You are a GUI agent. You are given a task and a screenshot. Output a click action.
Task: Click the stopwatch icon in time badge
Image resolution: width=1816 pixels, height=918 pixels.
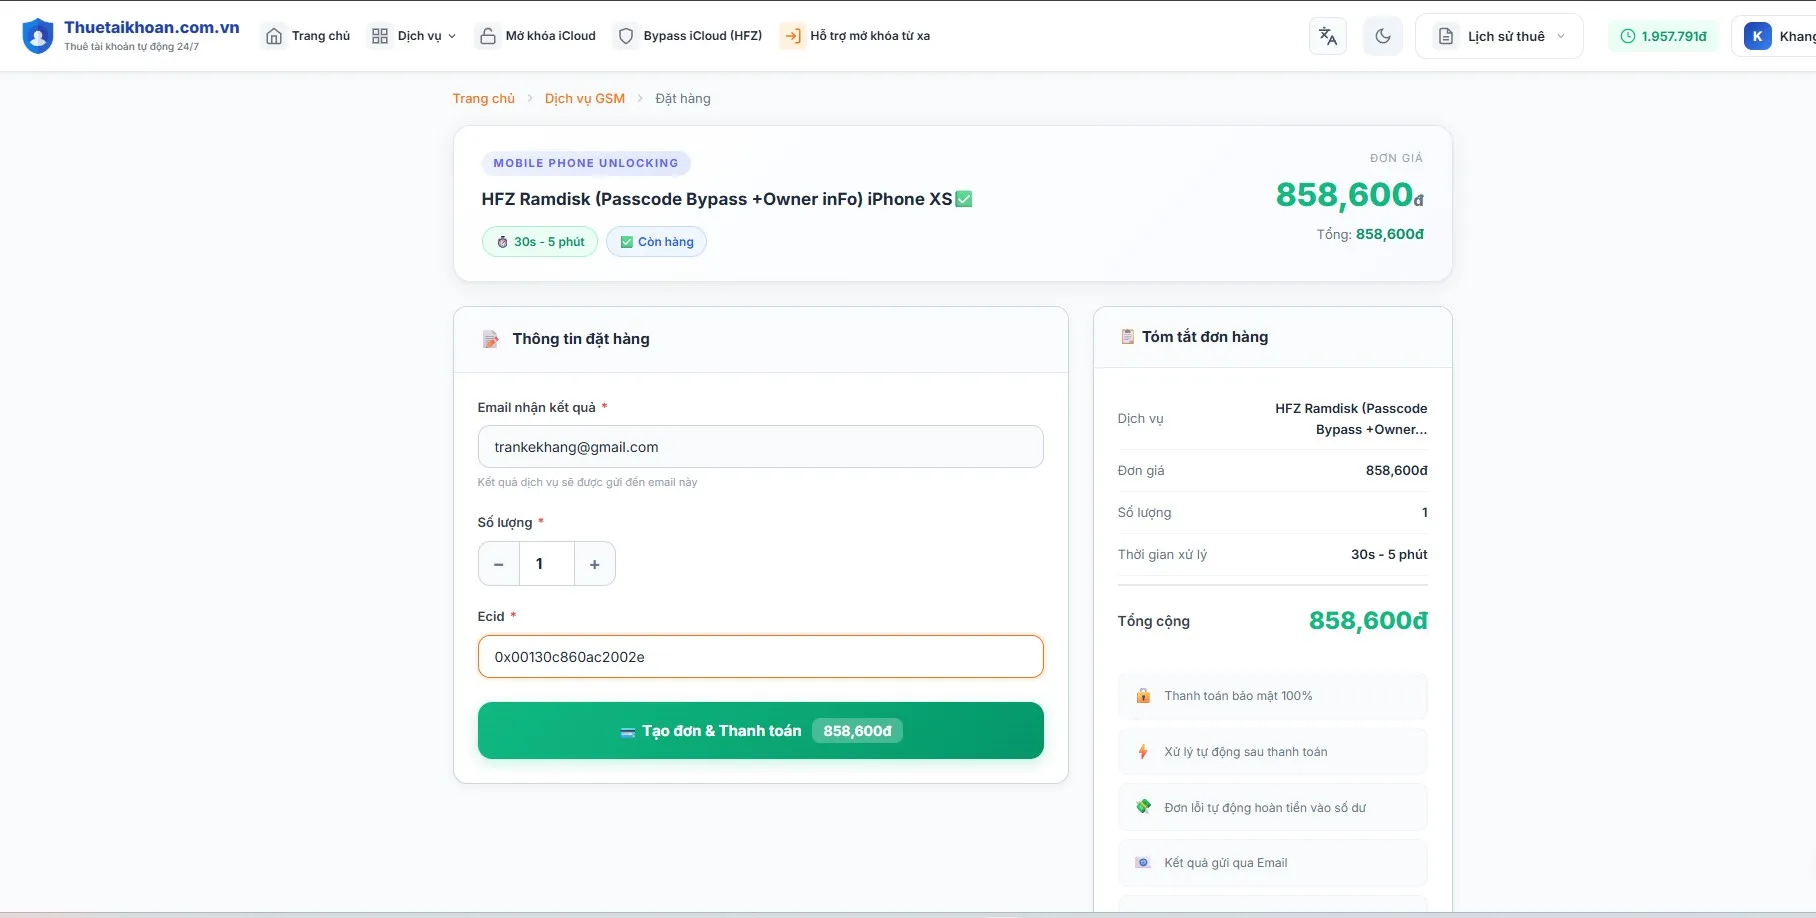pos(503,242)
